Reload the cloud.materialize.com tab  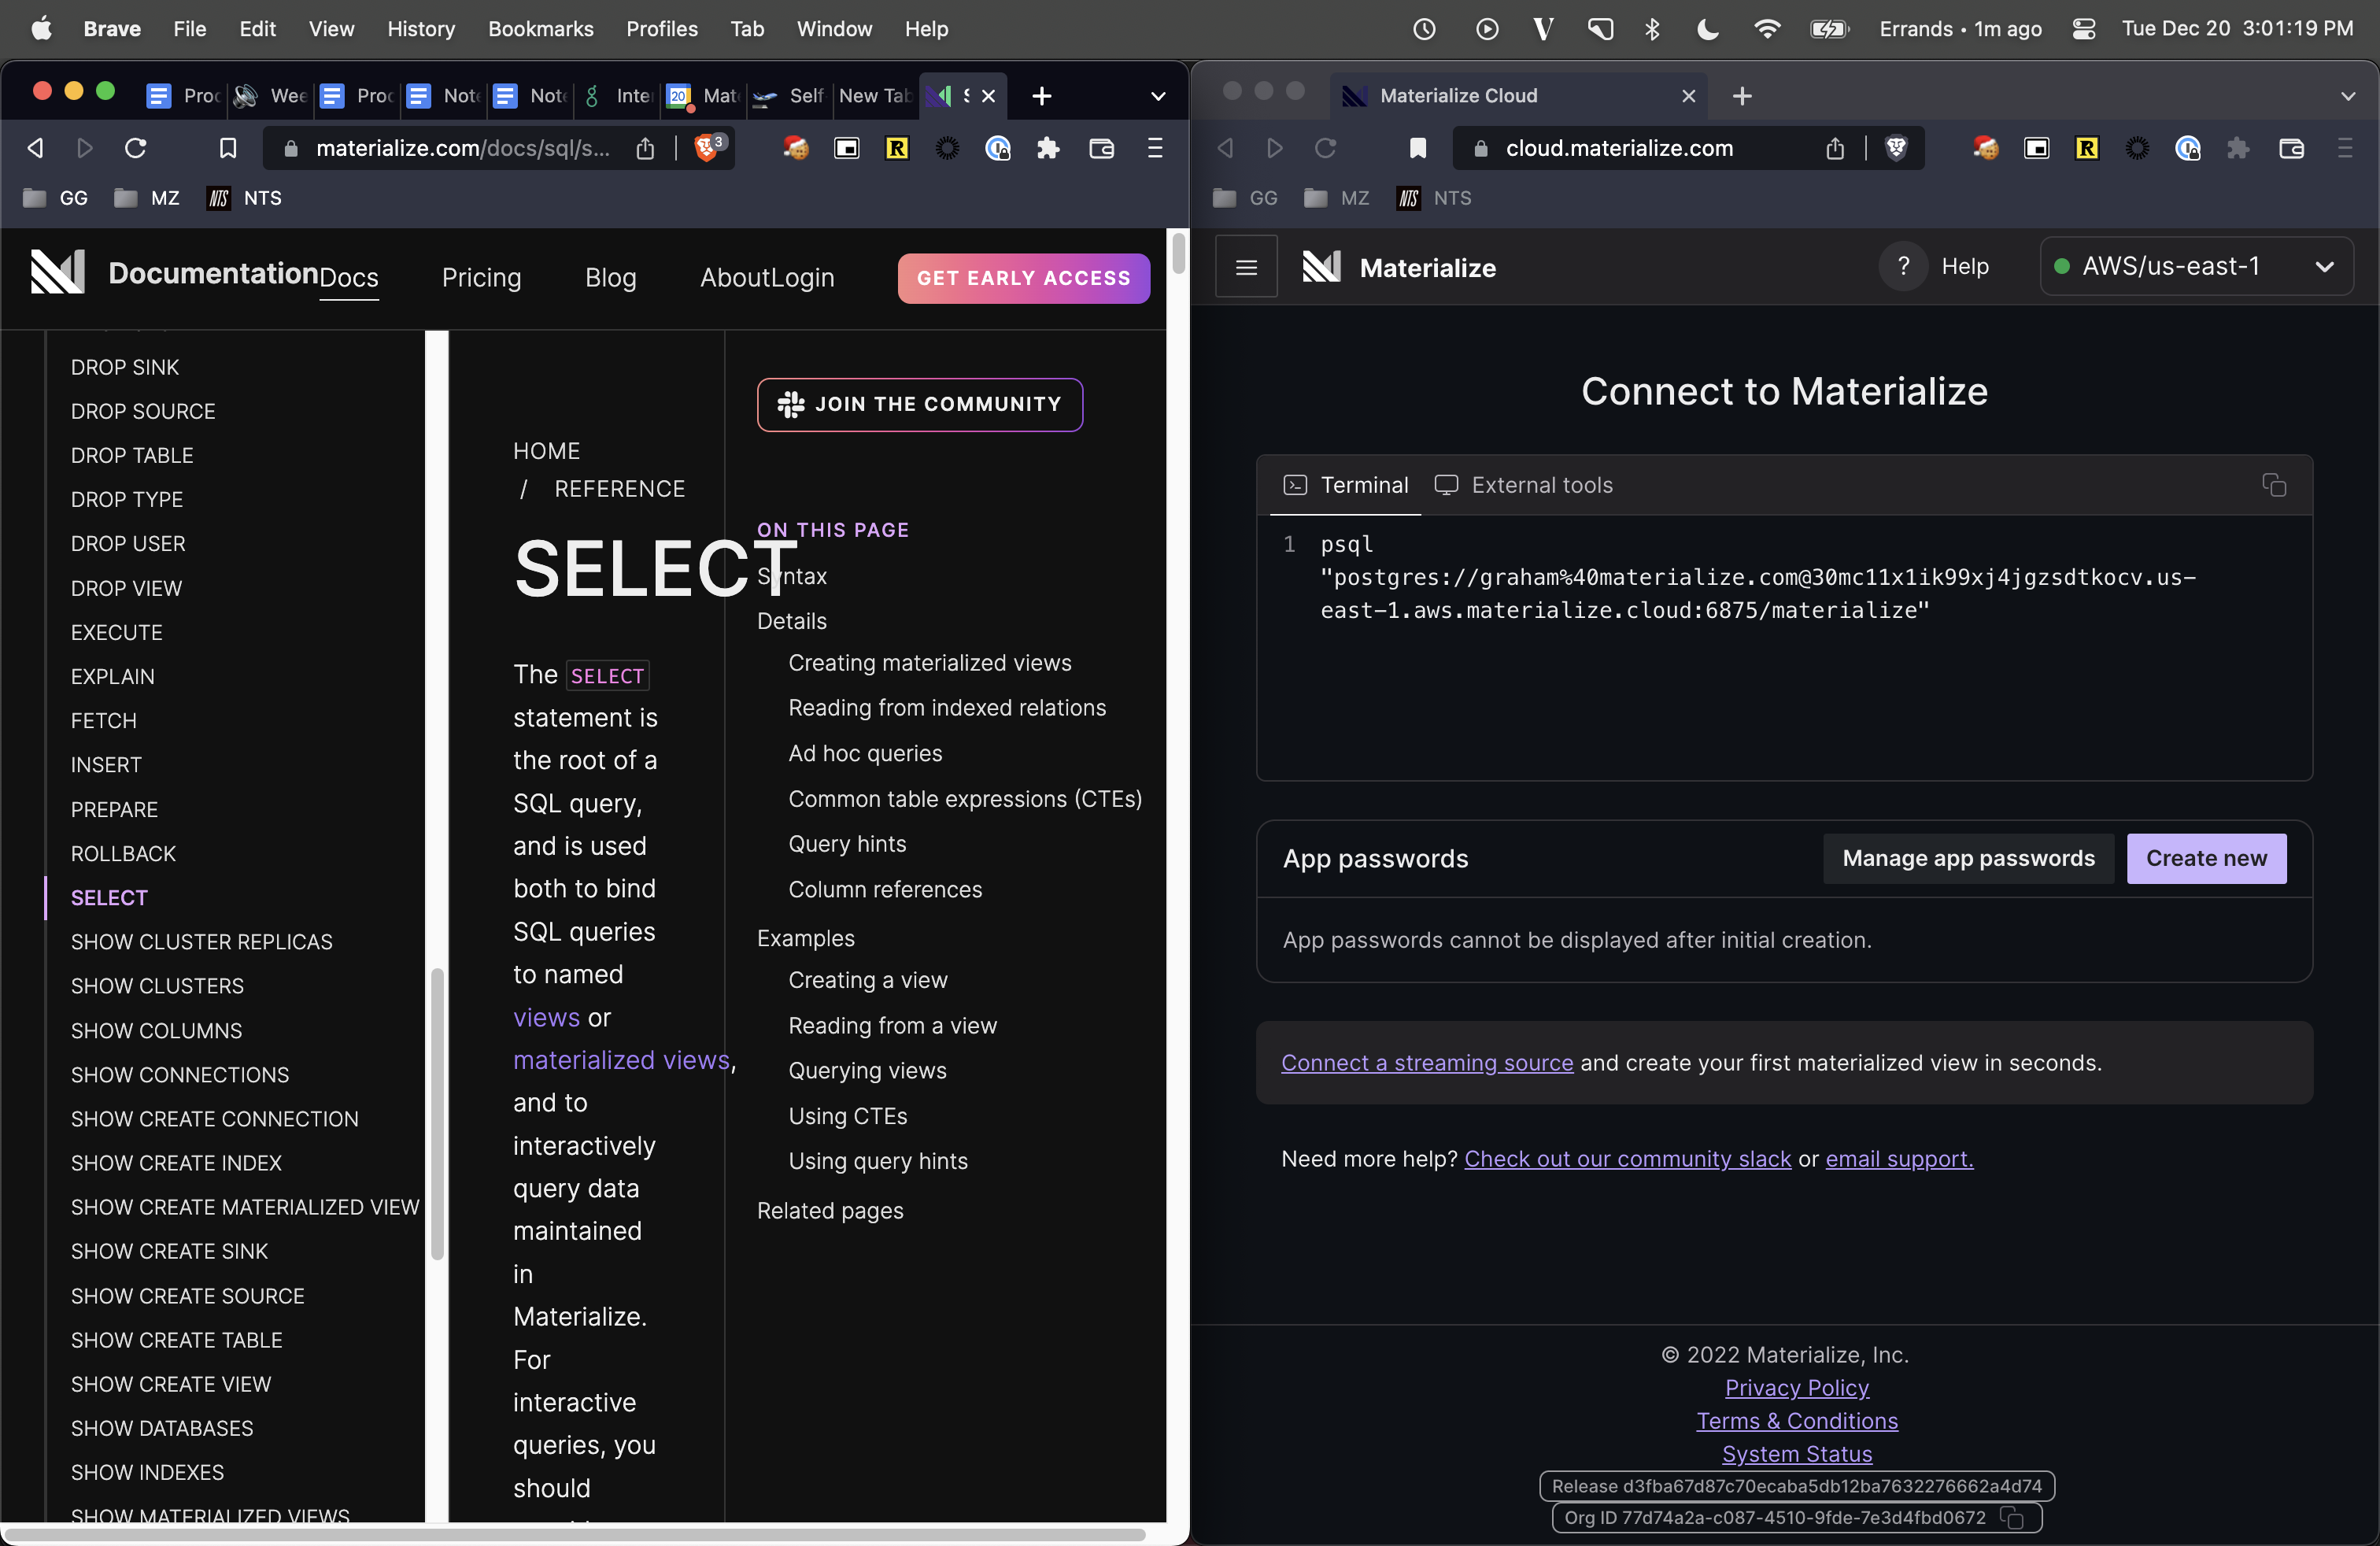pyautogui.click(x=1325, y=148)
